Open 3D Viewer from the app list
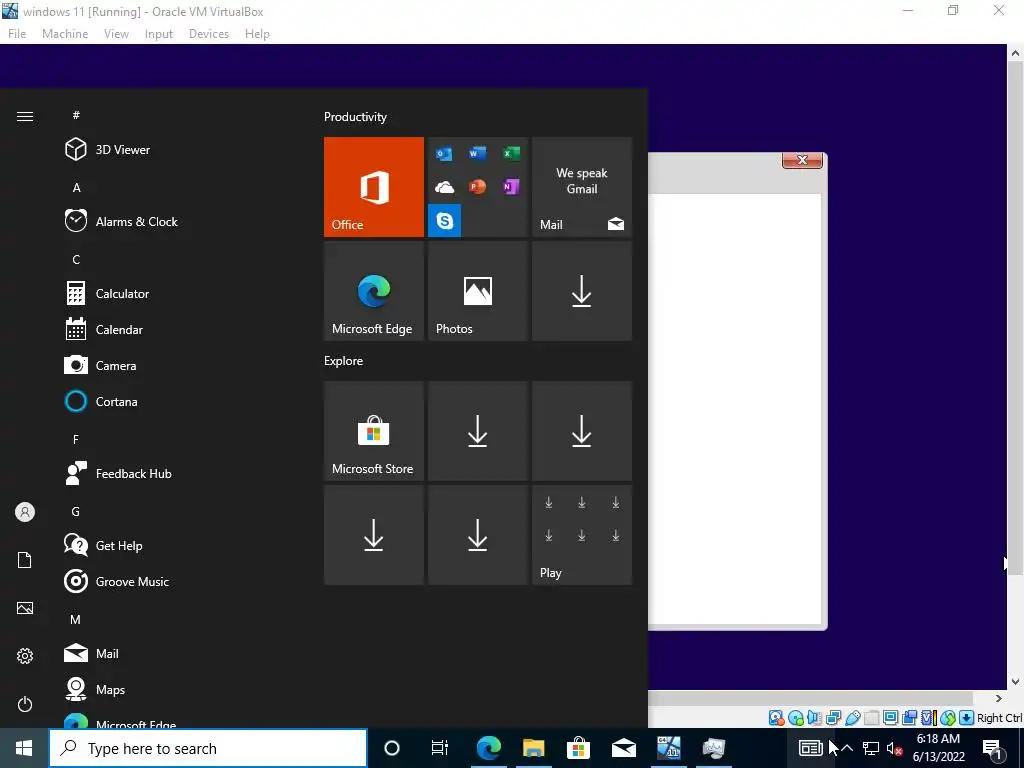This screenshot has width=1024, height=768. [x=108, y=150]
